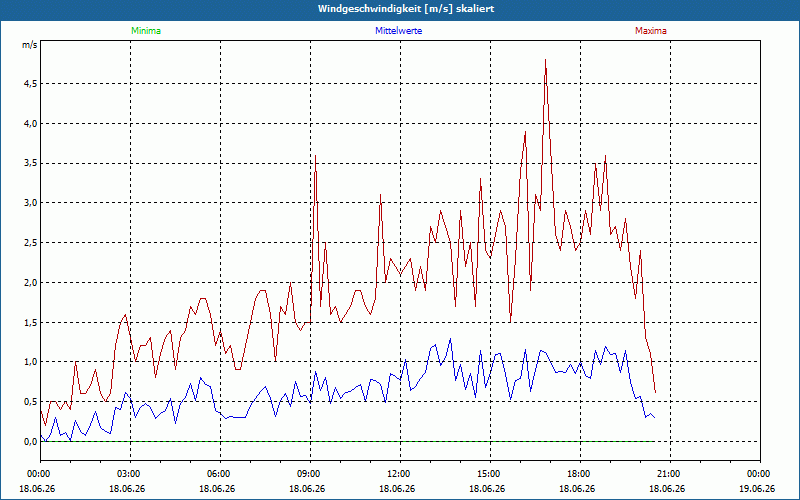This screenshot has height=500, width=800.
Task: Click the chart title Windgeschwindigkeit [m/s] skaliert
Action: (x=406, y=9)
